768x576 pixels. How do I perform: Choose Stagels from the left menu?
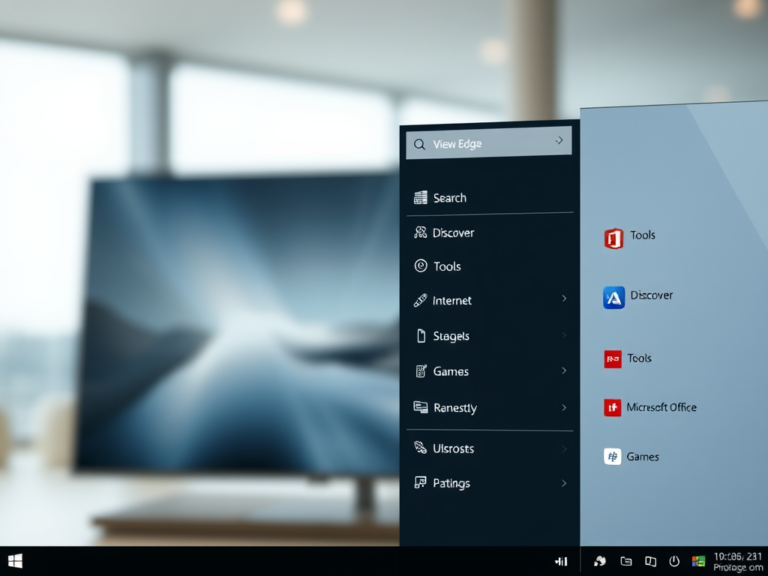pyautogui.click(x=450, y=336)
